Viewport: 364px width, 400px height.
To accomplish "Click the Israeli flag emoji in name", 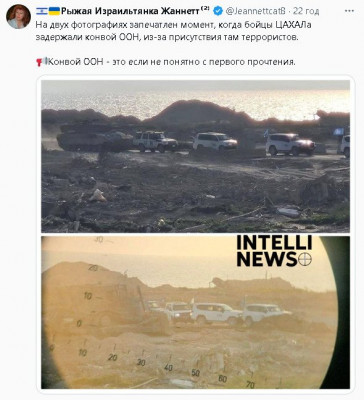I will pos(42,11).
